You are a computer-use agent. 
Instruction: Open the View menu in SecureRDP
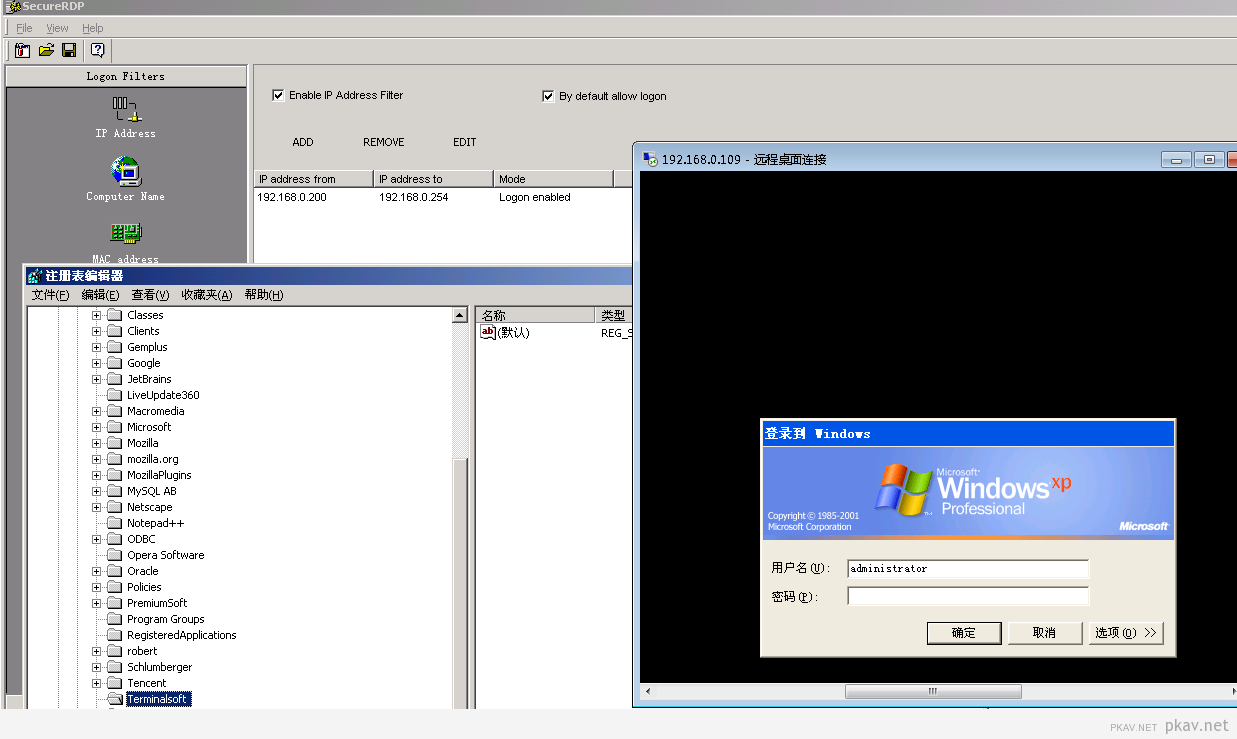(57, 28)
